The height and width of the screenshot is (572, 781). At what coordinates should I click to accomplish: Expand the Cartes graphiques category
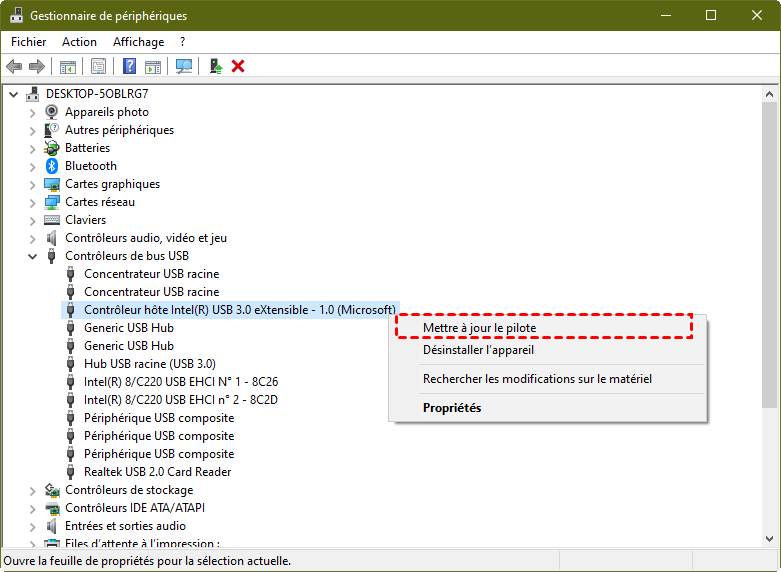(x=32, y=184)
